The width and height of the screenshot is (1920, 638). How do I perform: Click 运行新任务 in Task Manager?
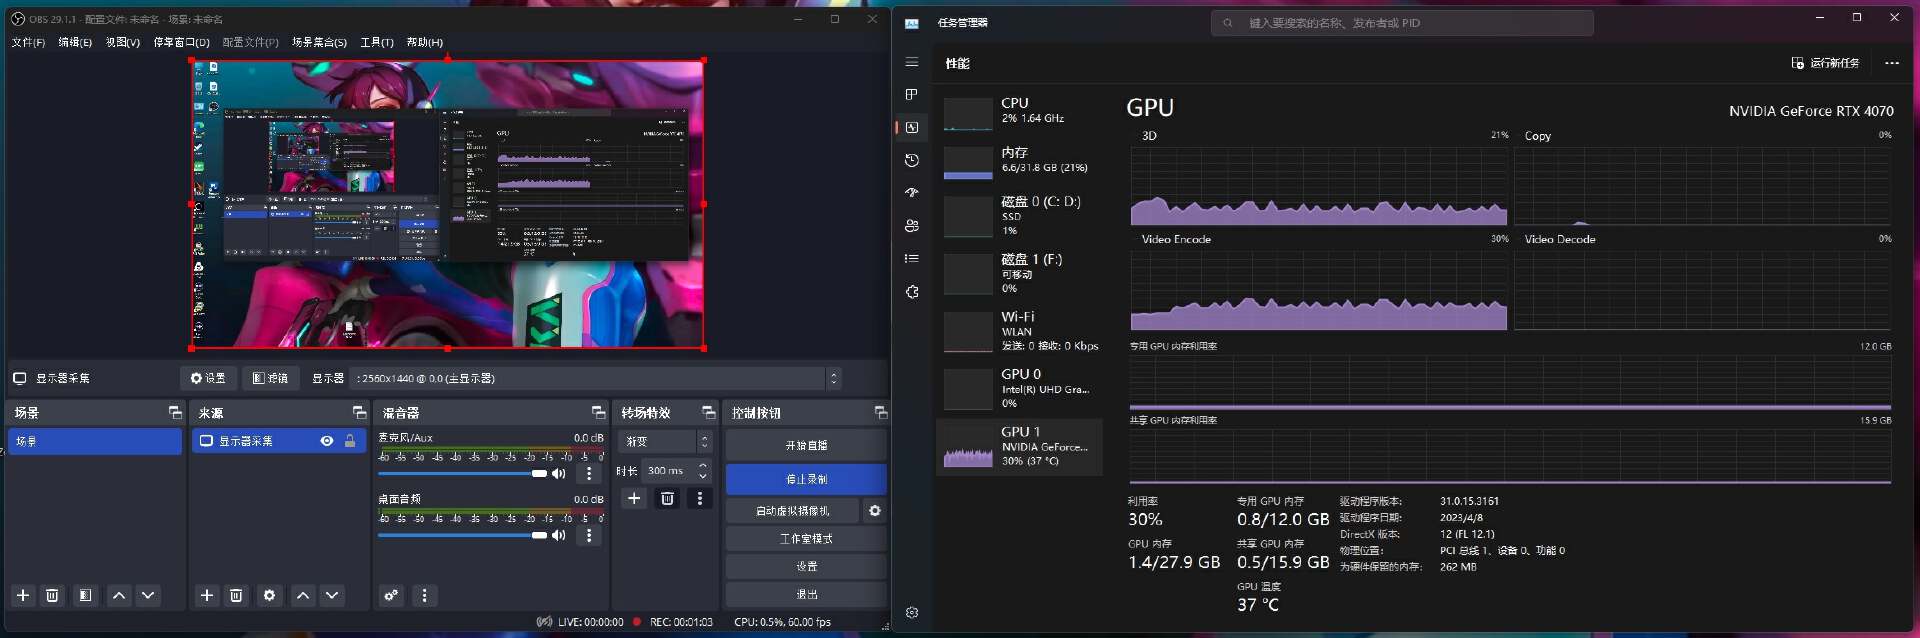[1825, 63]
